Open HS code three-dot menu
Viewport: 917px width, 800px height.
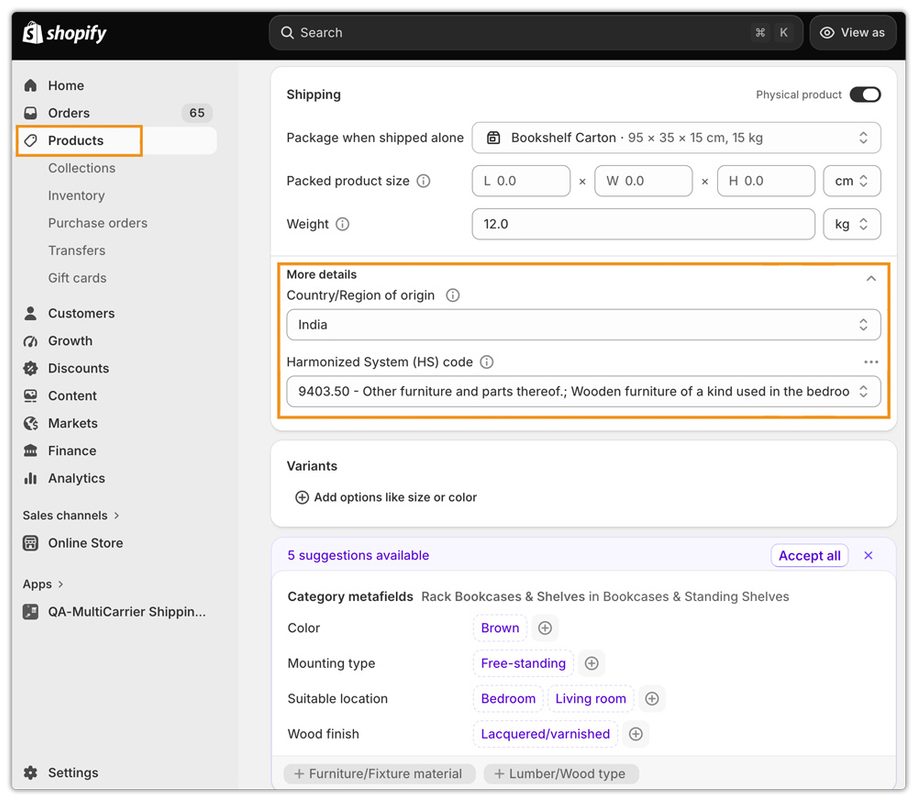click(x=871, y=362)
